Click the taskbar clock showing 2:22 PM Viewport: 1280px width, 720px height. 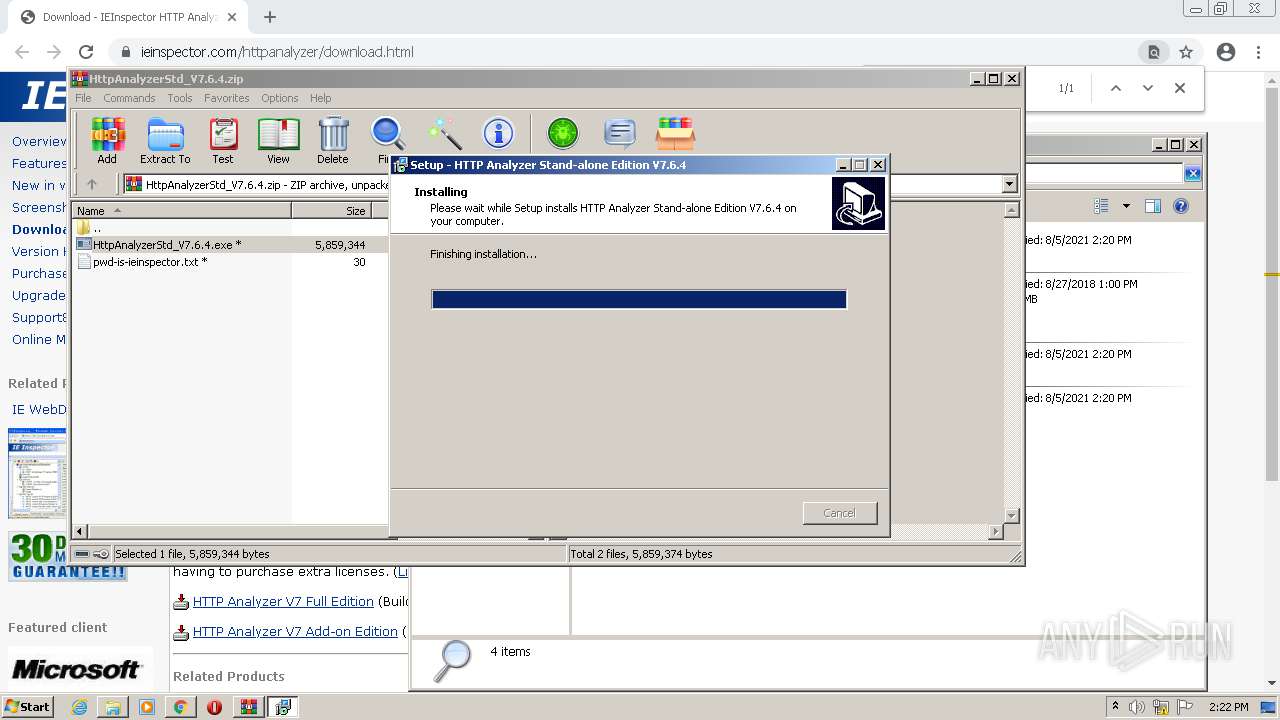point(1228,707)
